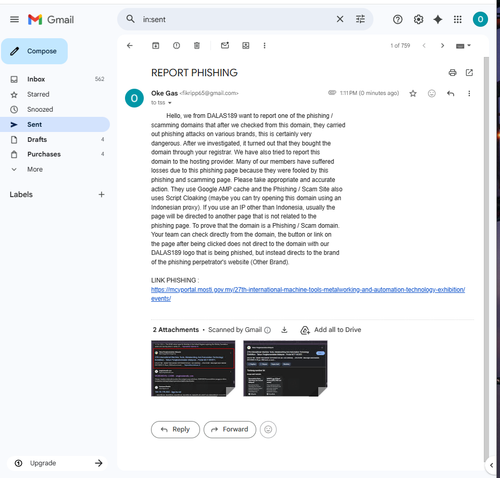The image size is (500, 478).
Task: Open the email in a new window
Action: click(469, 73)
